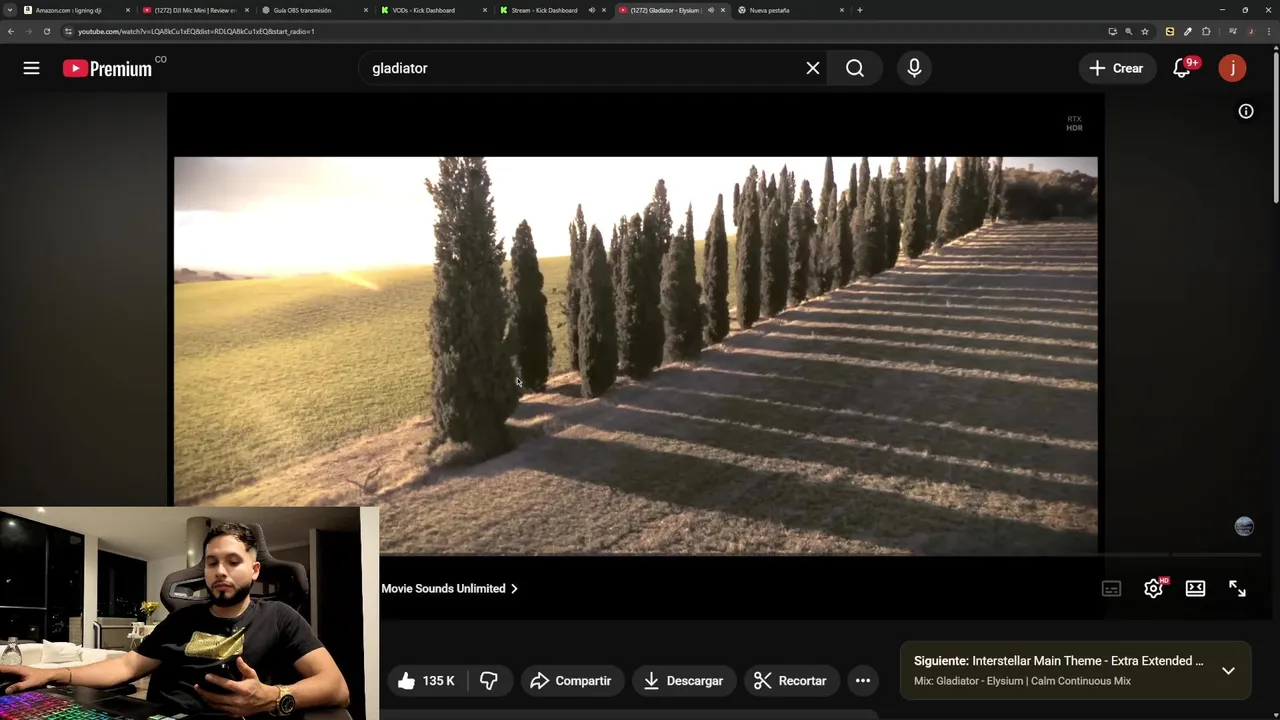The height and width of the screenshot is (720, 1280).
Task: Enter fullscreen mode on the player
Action: [1237, 589]
